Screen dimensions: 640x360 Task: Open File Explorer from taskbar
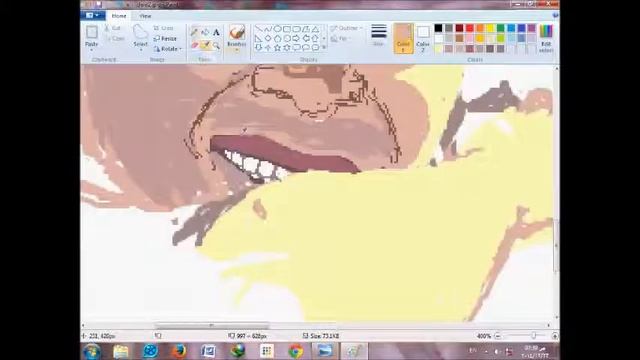point(121,351)
